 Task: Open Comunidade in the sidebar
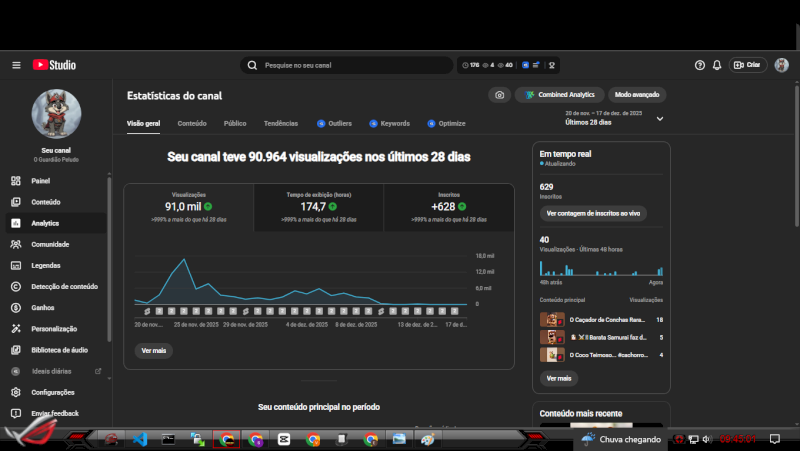point(49,244)
